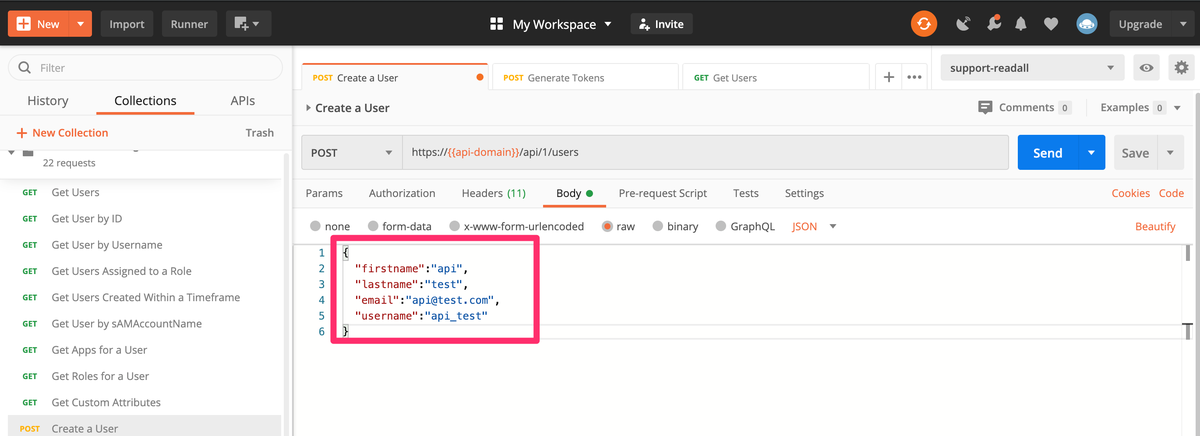
Task: Select the GraphQL body type
Action: pyautogui.click(x=745, y=226)
